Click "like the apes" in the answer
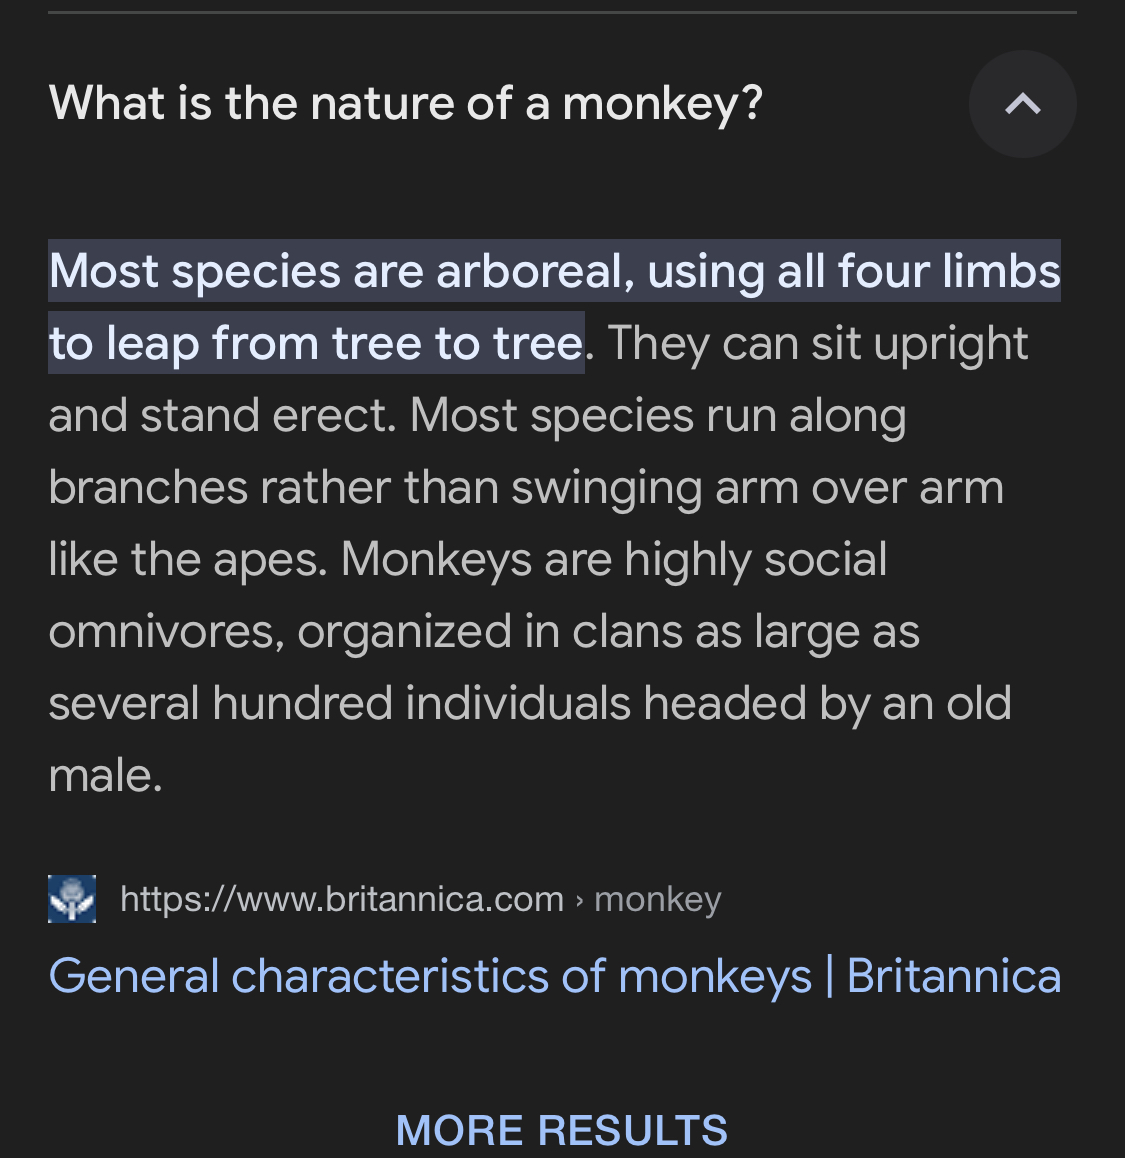The height and width of the screenshot is (1158, 1125). 186,560
